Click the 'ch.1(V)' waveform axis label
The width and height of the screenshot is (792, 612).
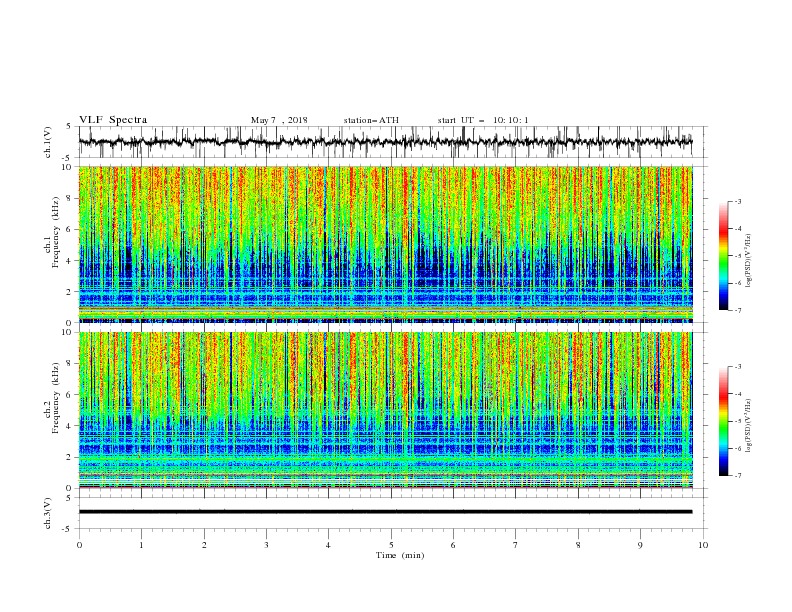click(48, 142)
